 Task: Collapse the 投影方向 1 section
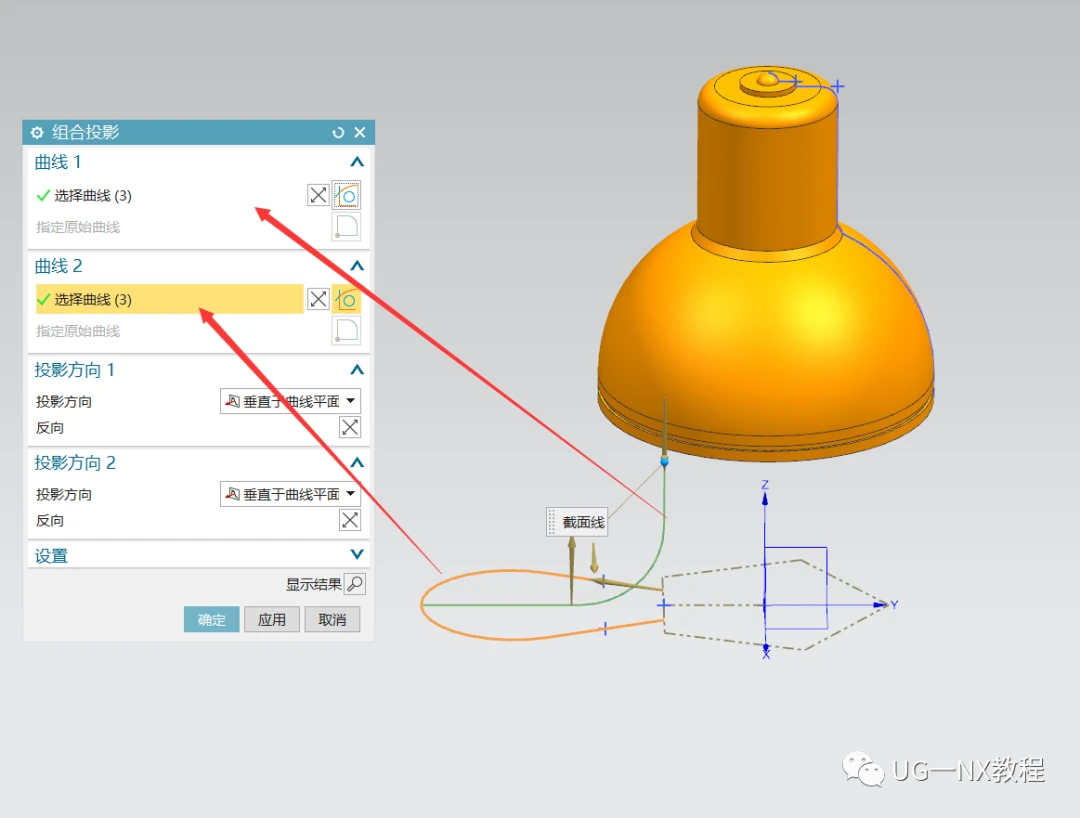357,370
